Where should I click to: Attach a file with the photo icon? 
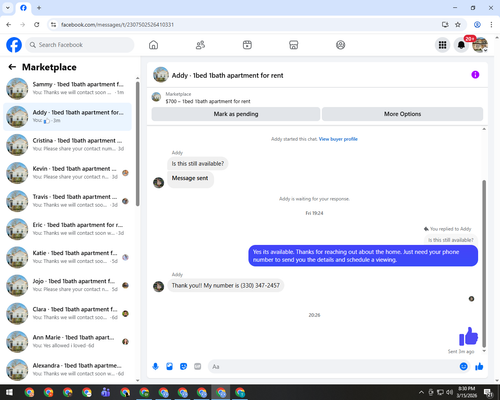169,367
